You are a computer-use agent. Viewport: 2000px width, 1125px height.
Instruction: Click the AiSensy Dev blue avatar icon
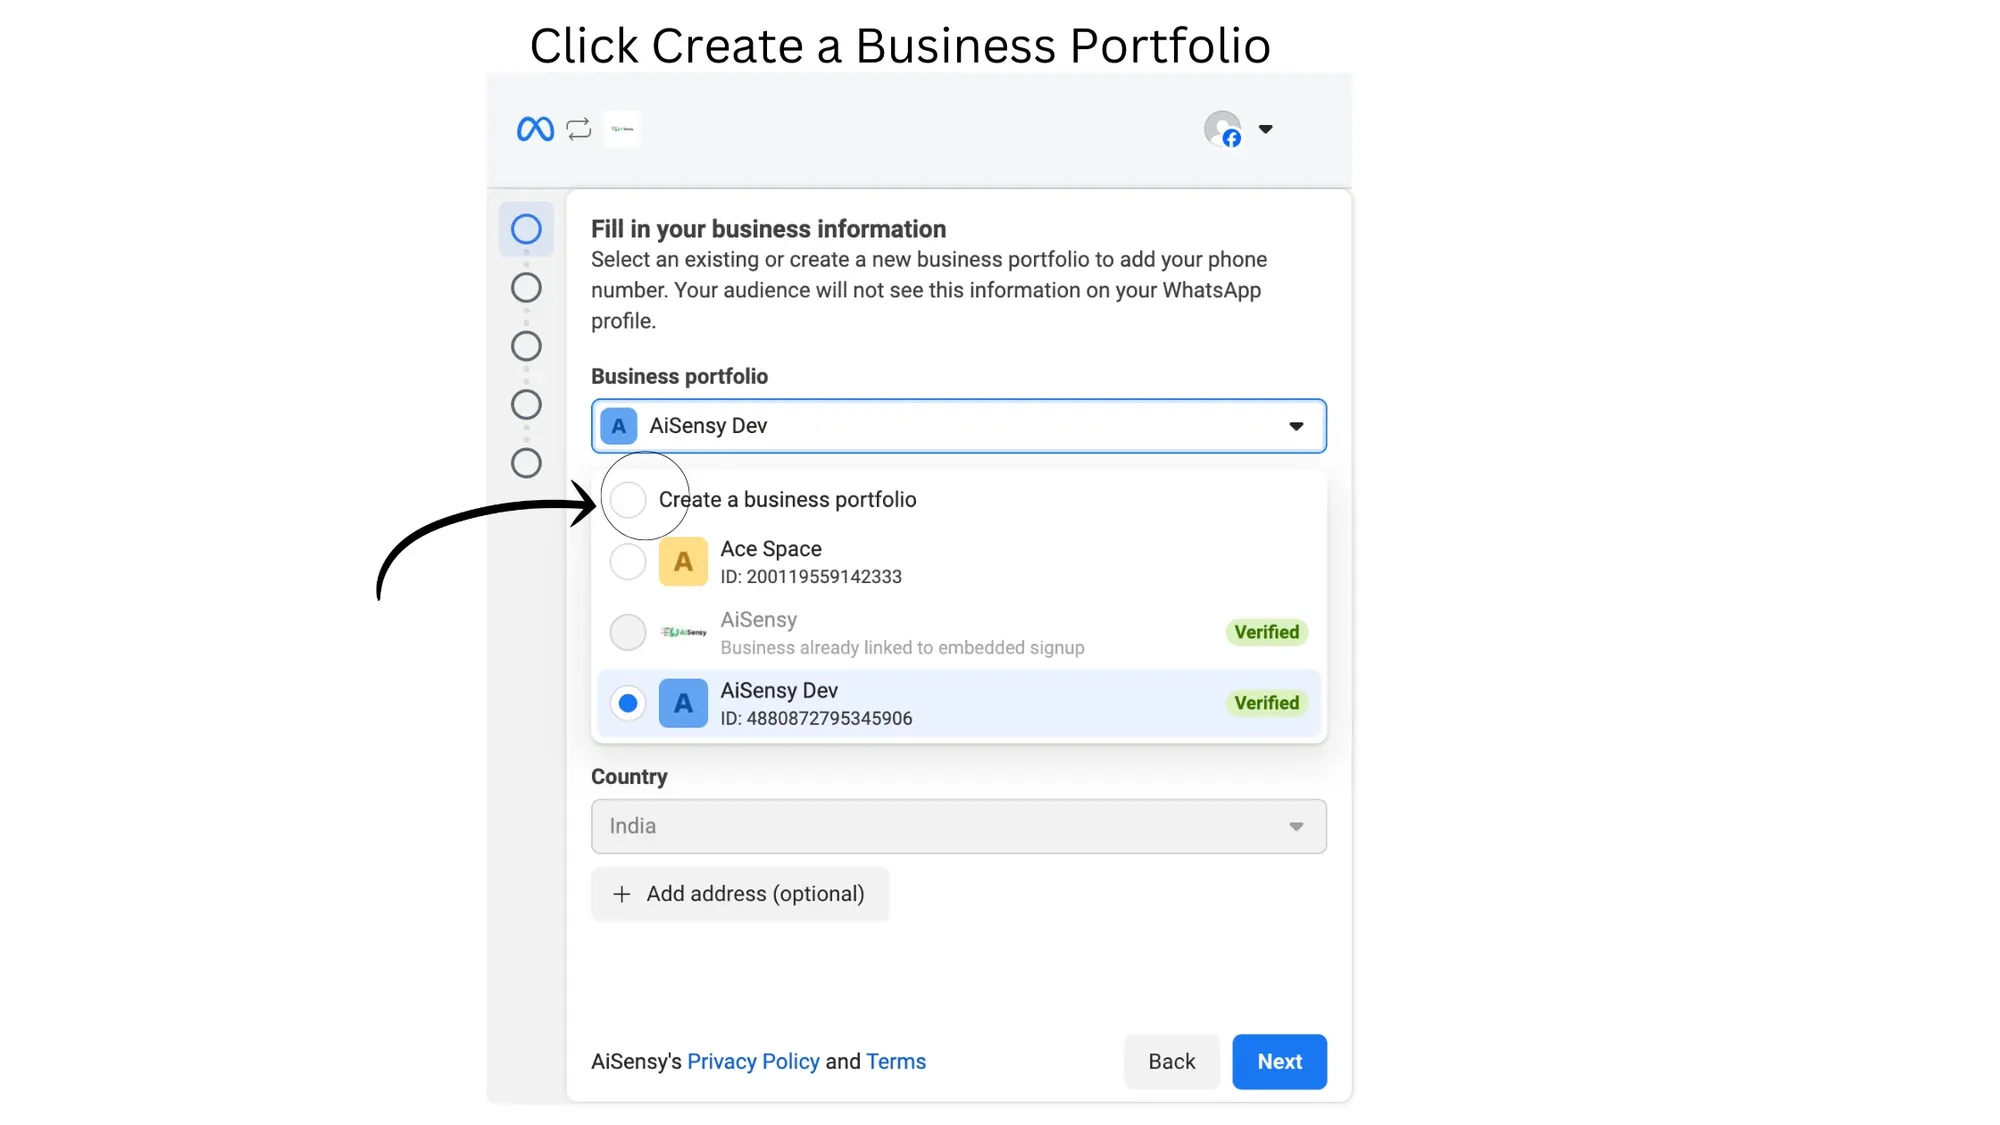tap(683, 703)
